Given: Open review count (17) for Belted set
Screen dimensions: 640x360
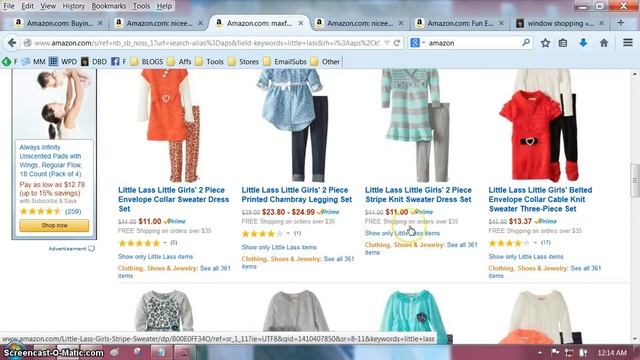Looking at the screenshot, I should pos(545,243).
